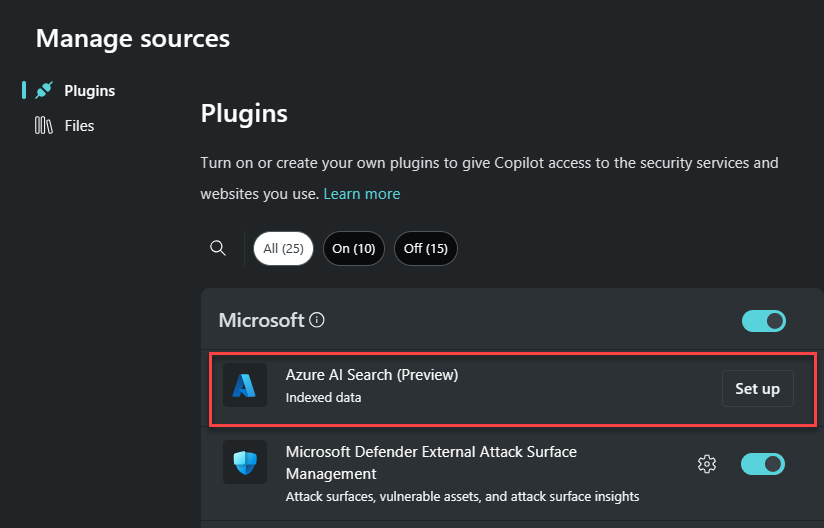This screenshot has height=528, width=824.
Task: Click the Microsoft info circle icon
Action: [317, 319]
